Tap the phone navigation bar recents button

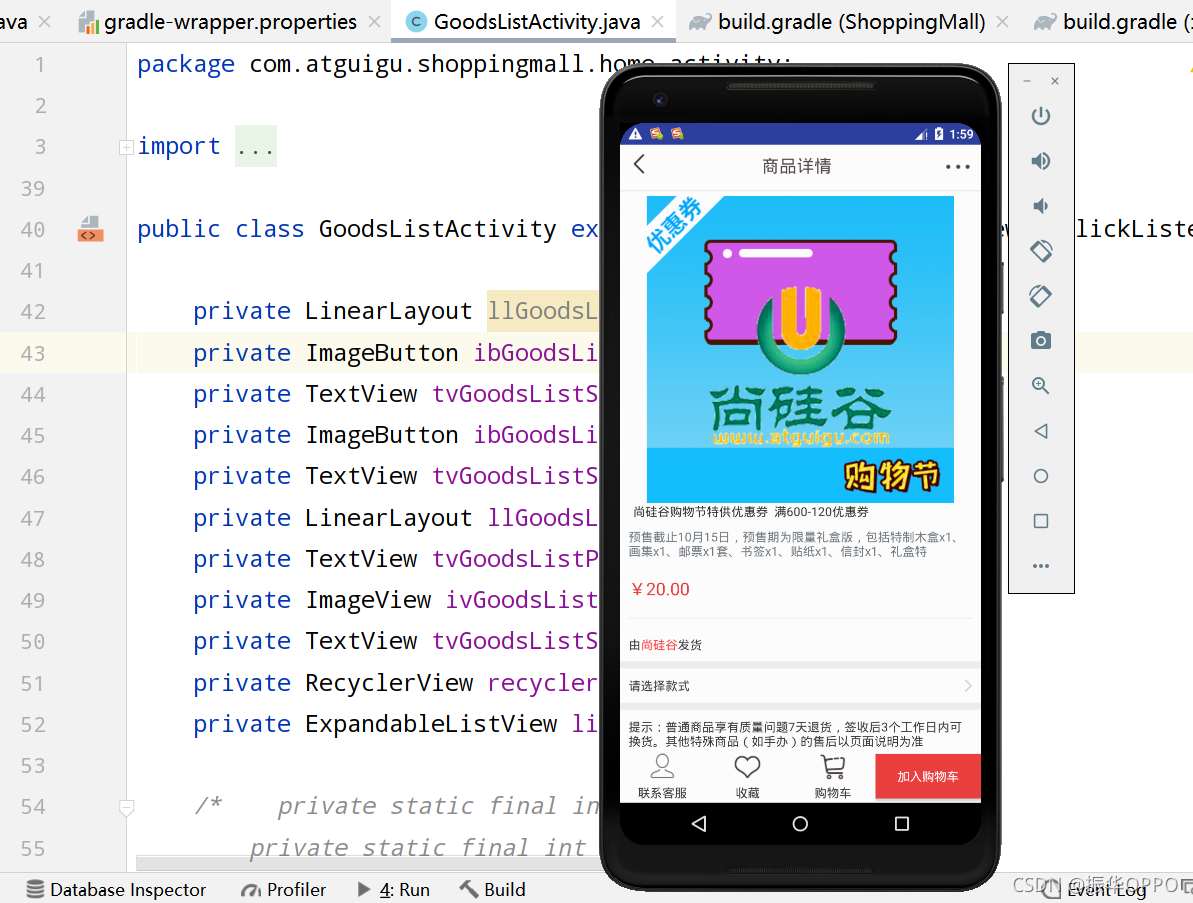[x=902, y=824]
